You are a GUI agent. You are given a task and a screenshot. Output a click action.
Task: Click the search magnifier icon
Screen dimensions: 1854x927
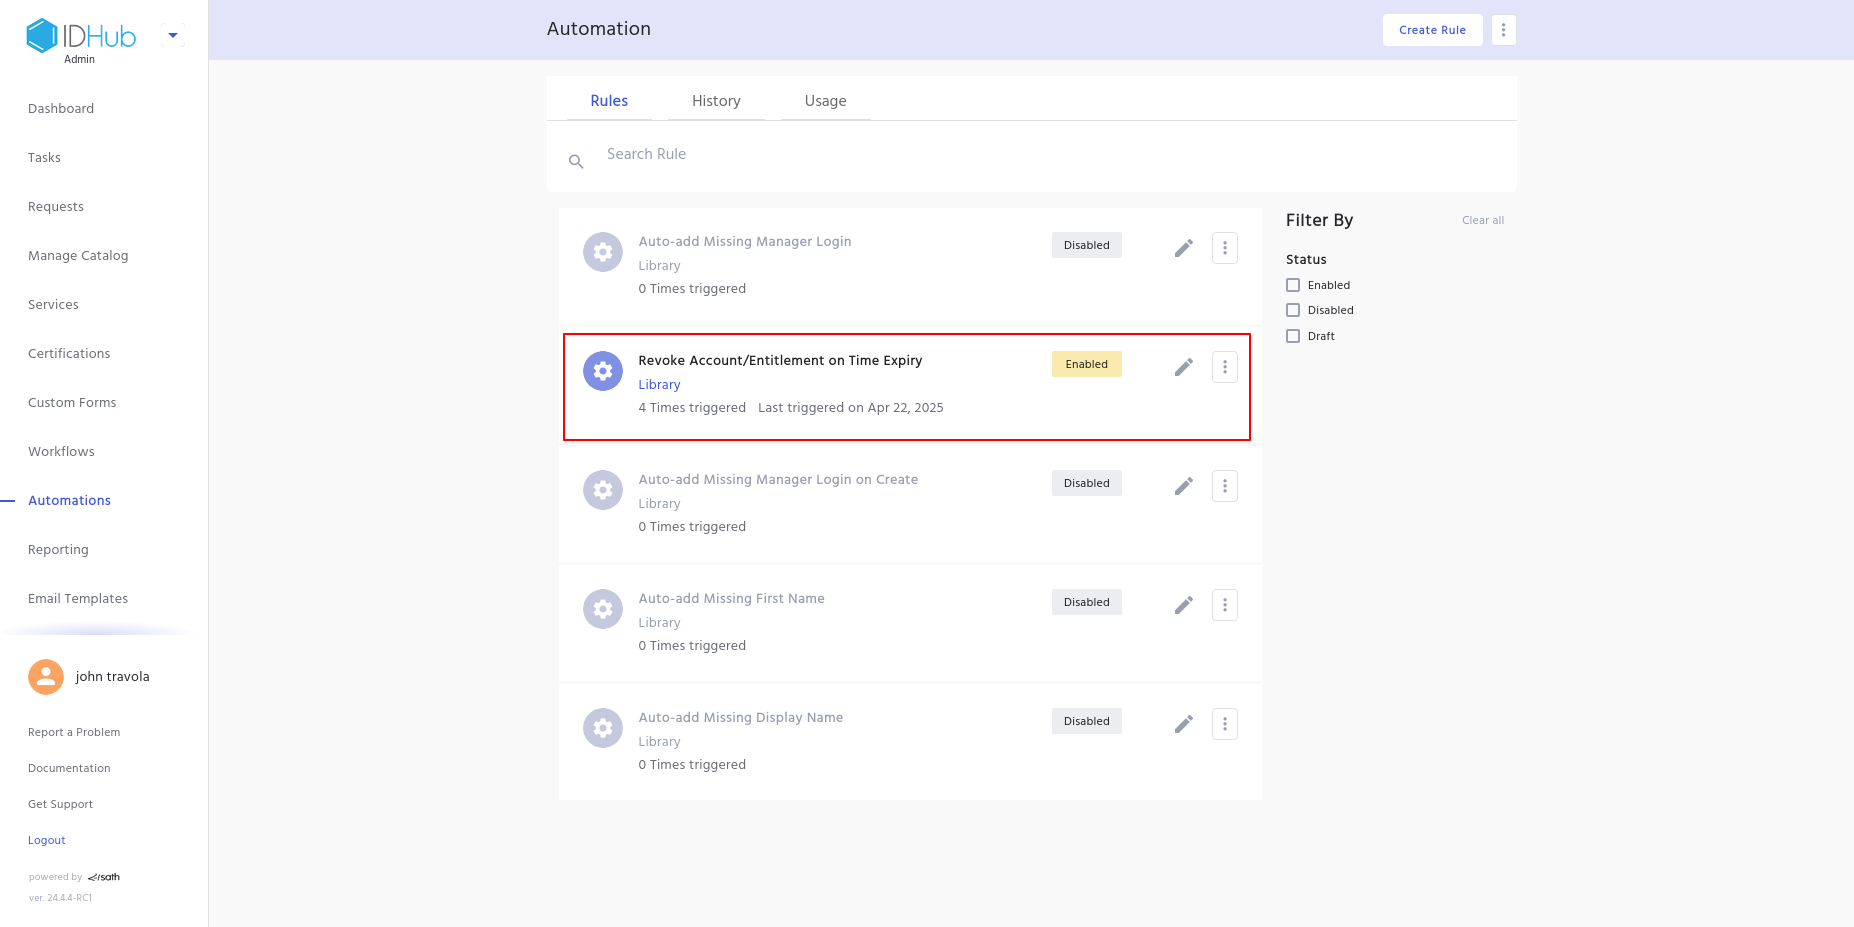(576, 161)
